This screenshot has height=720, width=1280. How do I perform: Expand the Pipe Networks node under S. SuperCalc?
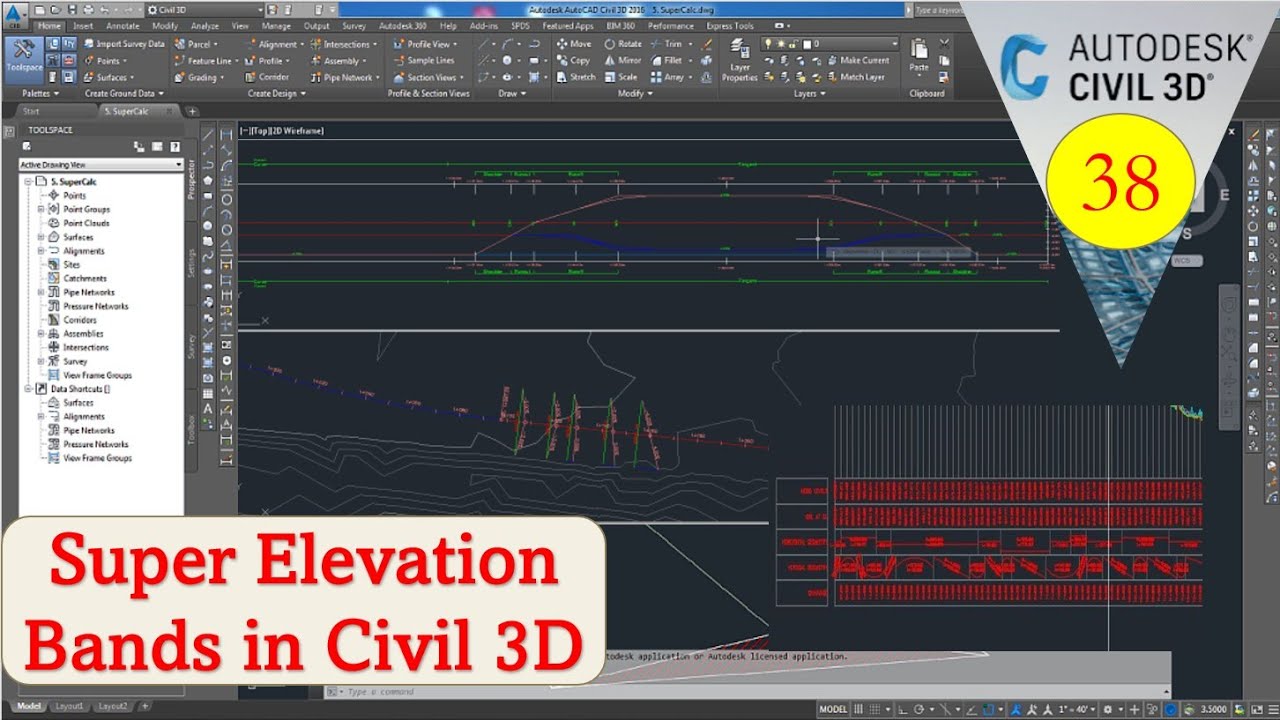coord(42,292)
